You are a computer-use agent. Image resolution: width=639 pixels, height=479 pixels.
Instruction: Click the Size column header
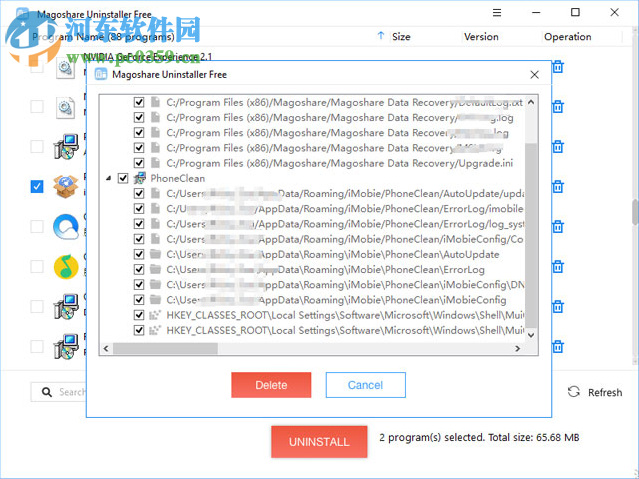click(x=401, y=37)
